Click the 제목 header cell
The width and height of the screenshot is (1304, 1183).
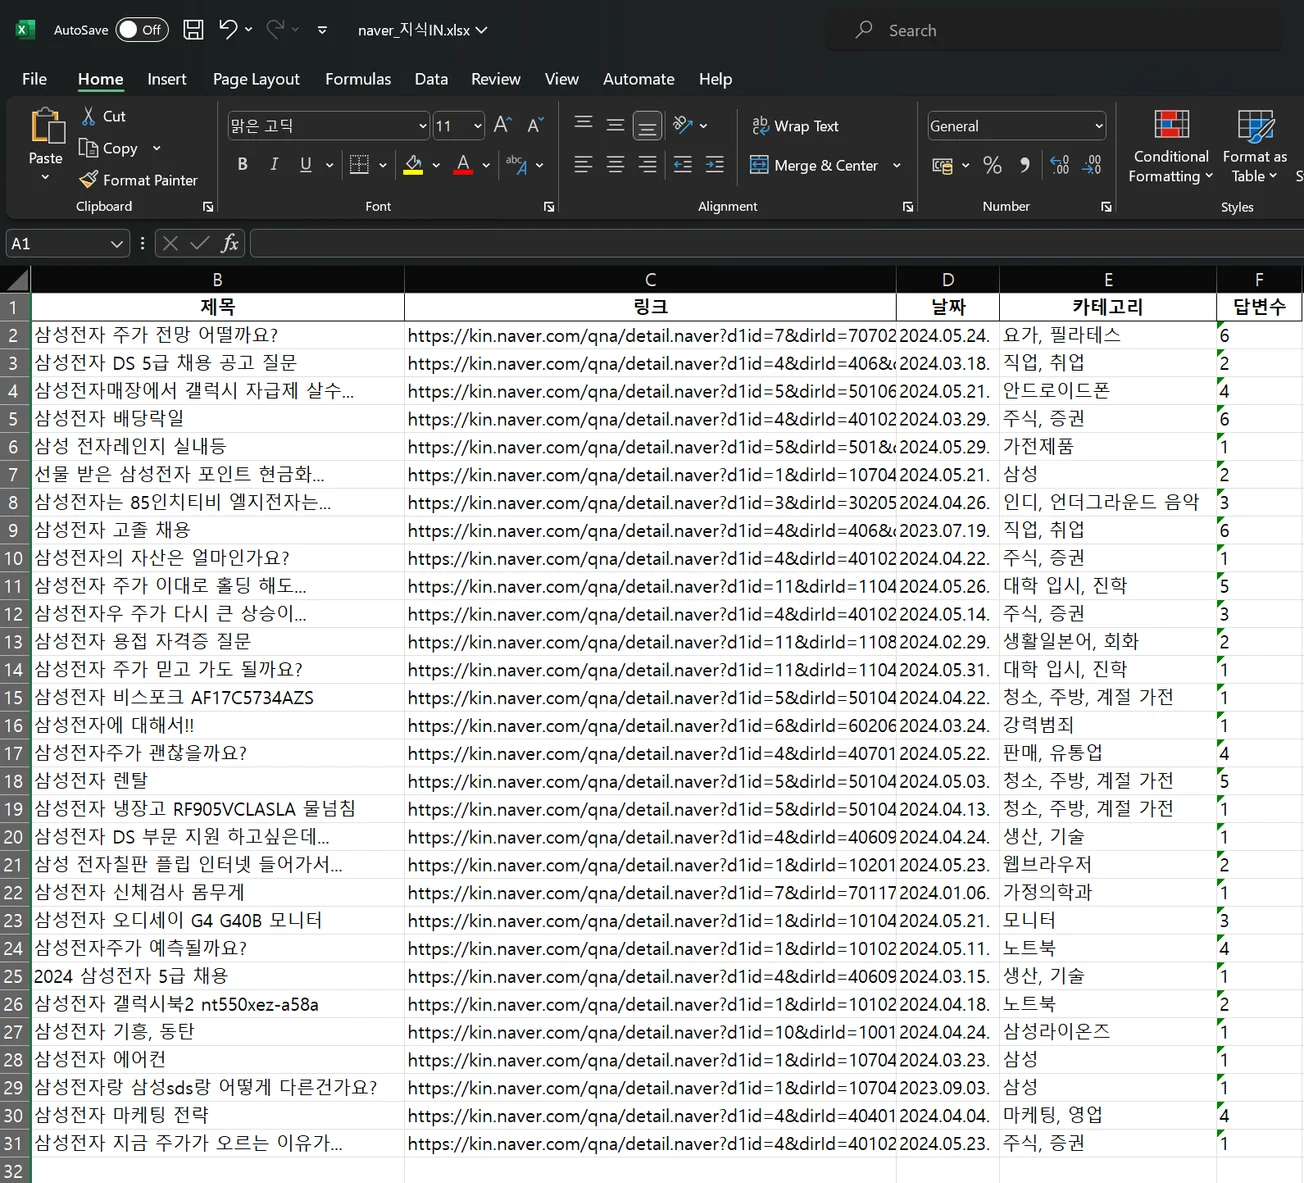(218, 307)
